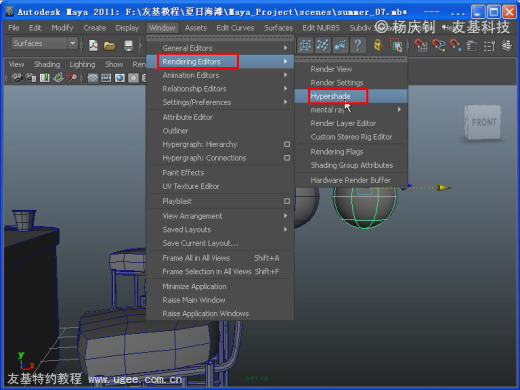Click the camera attributes icon in panel toolbar
Screen dimensions: 520x390
coord(31,78)
